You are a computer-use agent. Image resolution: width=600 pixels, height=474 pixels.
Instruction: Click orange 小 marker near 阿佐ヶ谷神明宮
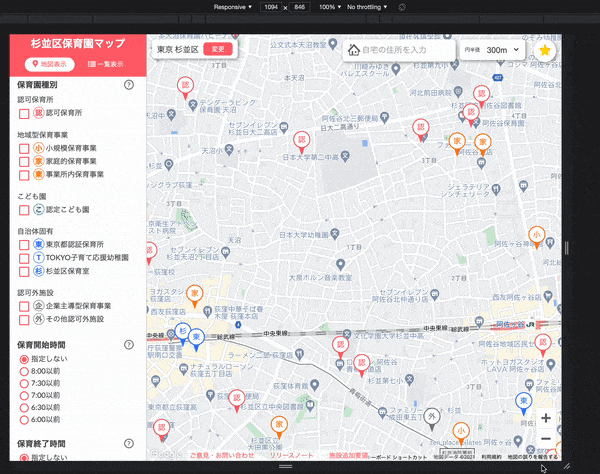point(536,237)
